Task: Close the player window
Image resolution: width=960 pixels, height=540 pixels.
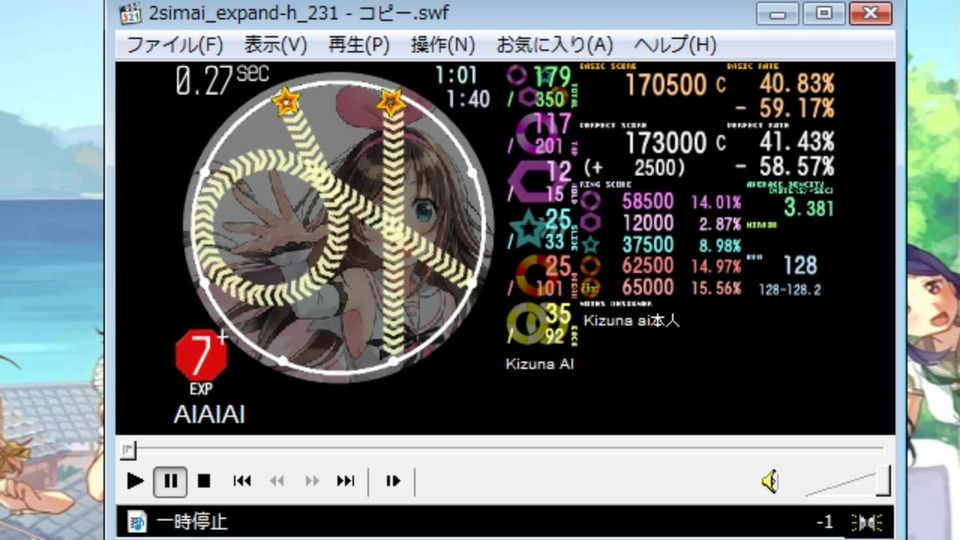Action: [x=871, y=13]
